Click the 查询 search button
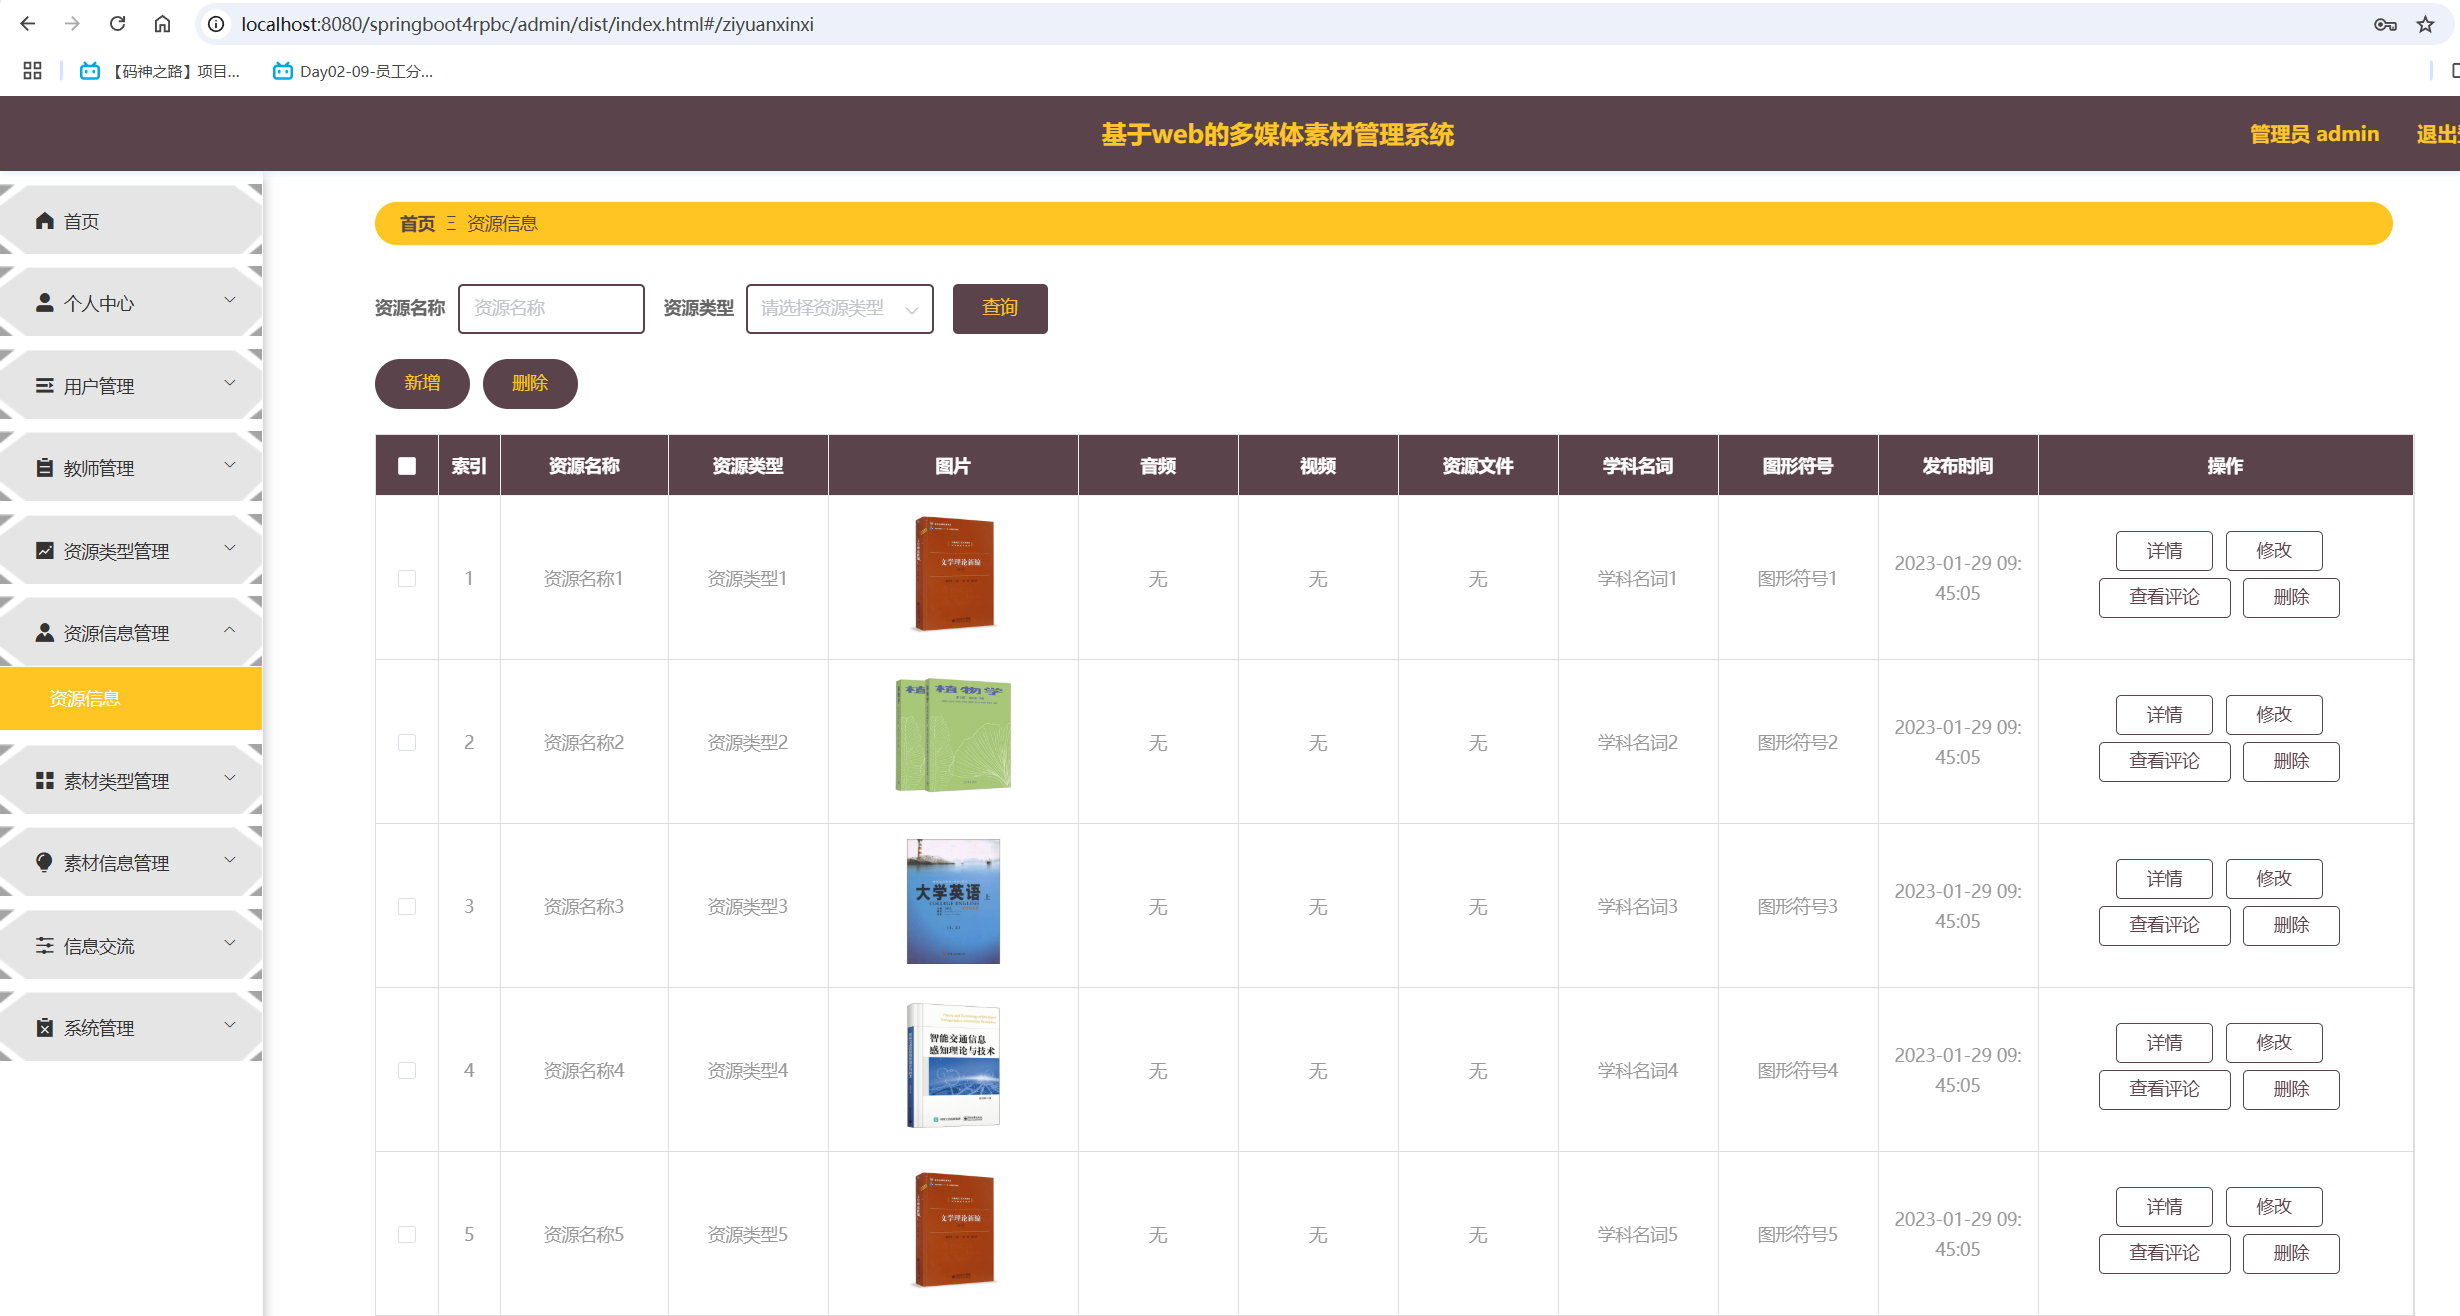This screenshot has width=2460, height=1316. pyautogui.click(x=999, y=309)
